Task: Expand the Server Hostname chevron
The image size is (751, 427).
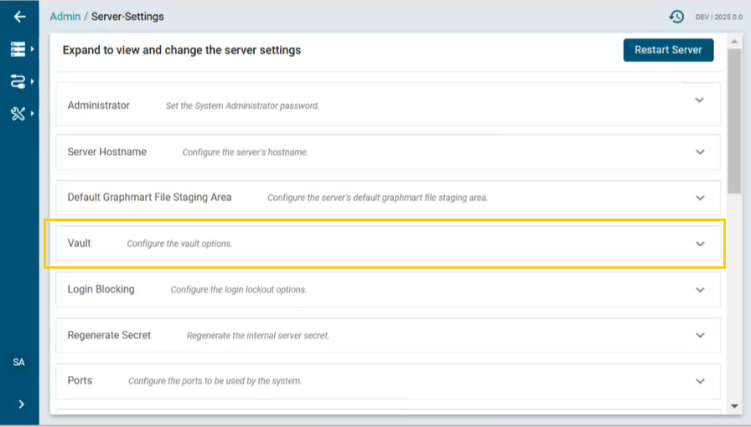Action: pos(700,152)
